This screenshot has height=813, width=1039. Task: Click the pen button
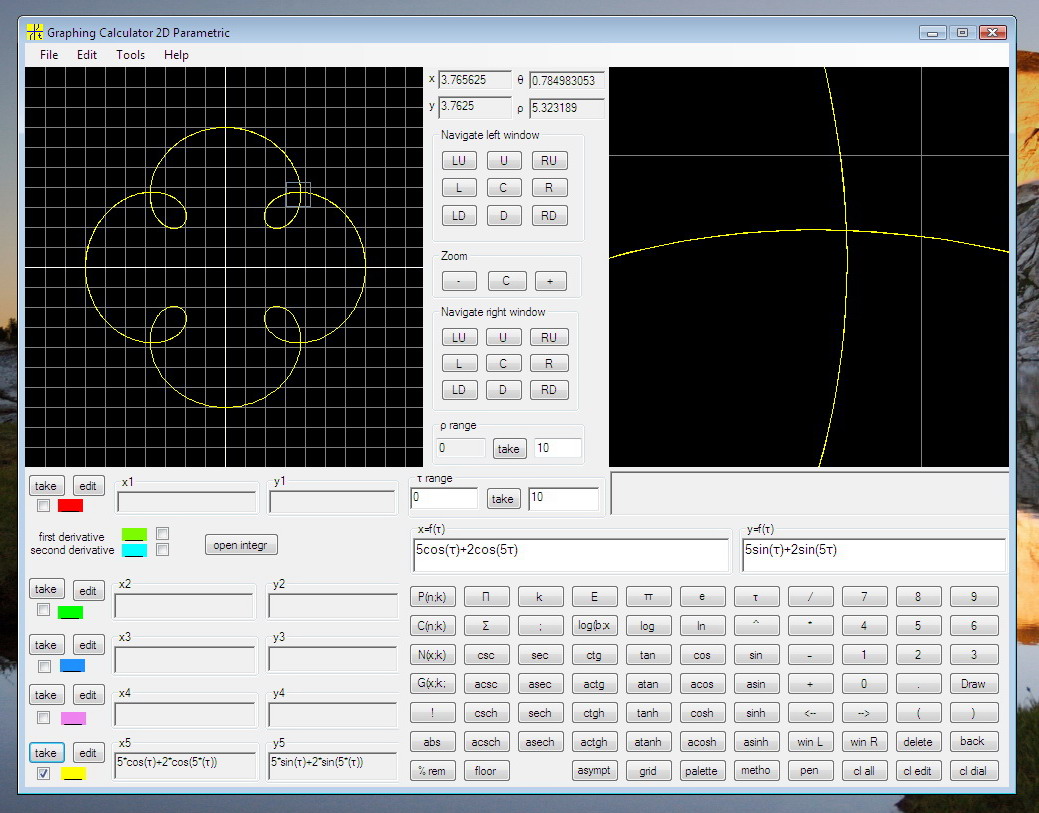pyautogui.click(x=810, y=771)
